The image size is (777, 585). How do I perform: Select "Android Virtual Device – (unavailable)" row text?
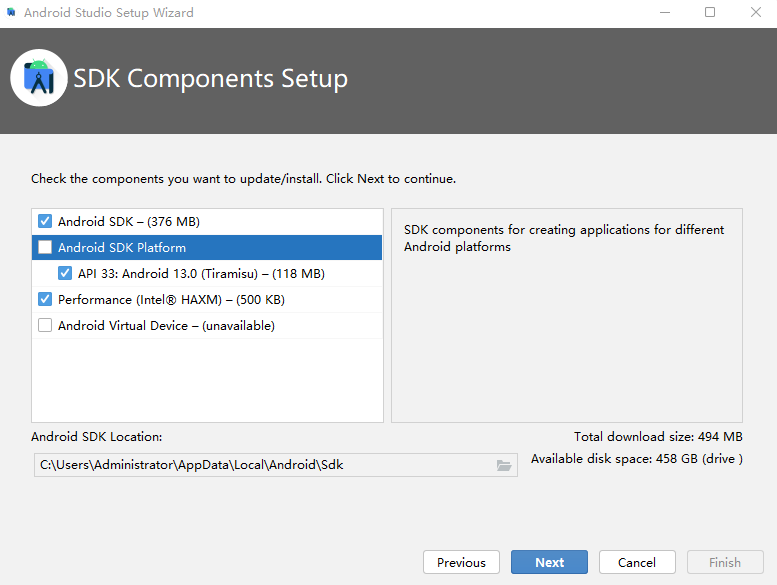click(x=166, y=325)
